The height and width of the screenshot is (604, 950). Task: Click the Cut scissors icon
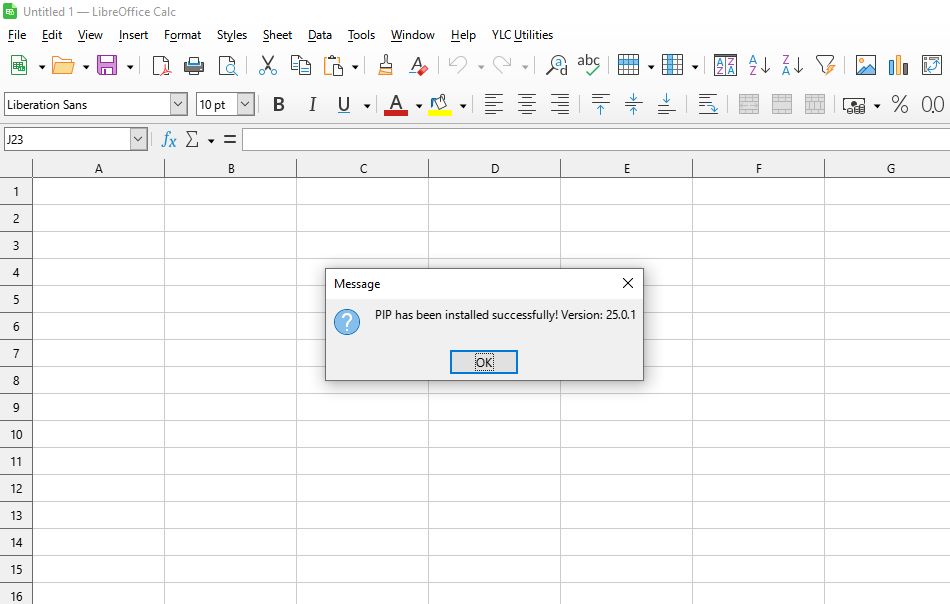click(x=267, y=66)
